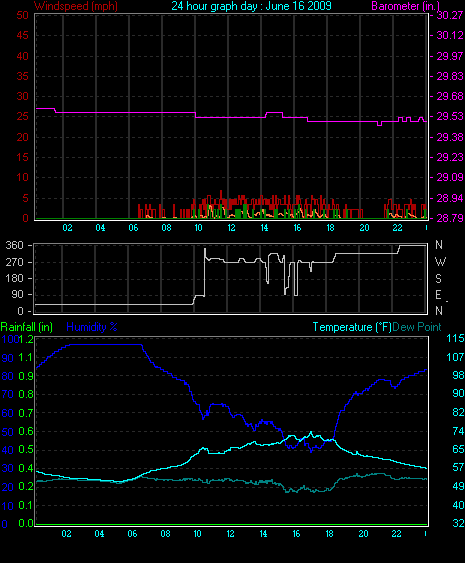Click the 32 temperature axis value
The width and height of the screenshot is (465, 563).
[458, 523]
